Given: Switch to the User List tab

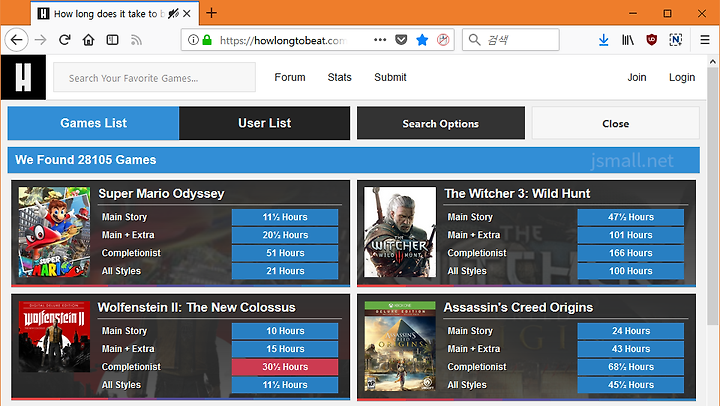Looking at the screenshot, I should tap(264, 123).
